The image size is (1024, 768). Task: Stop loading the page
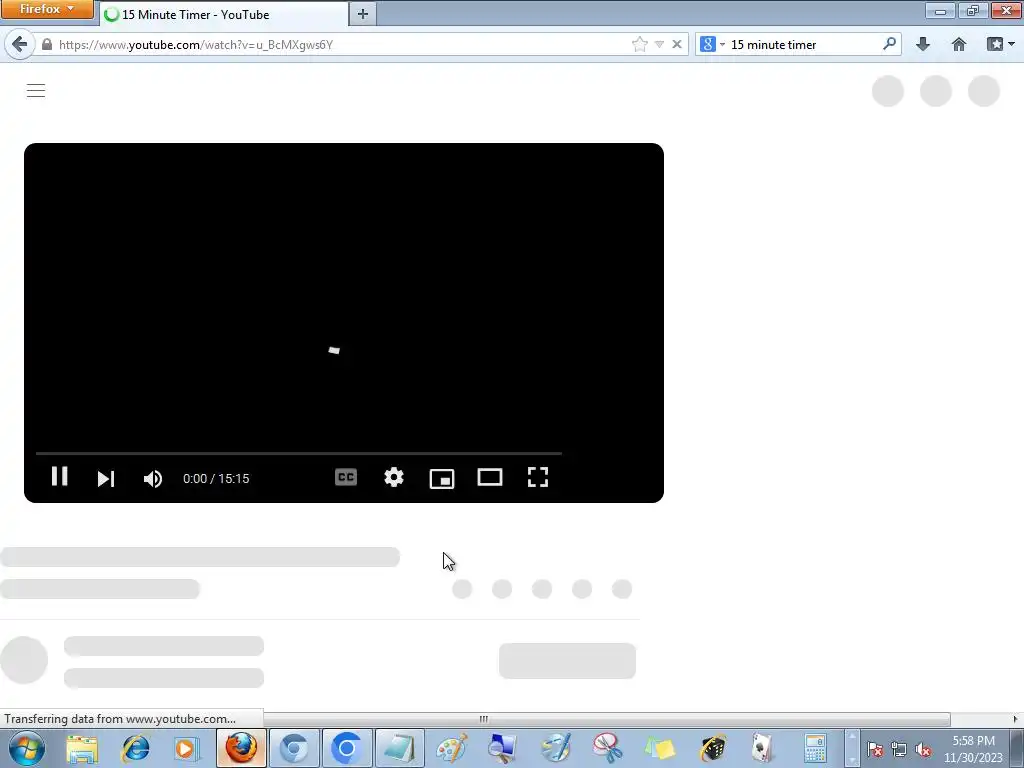point(677,44)
